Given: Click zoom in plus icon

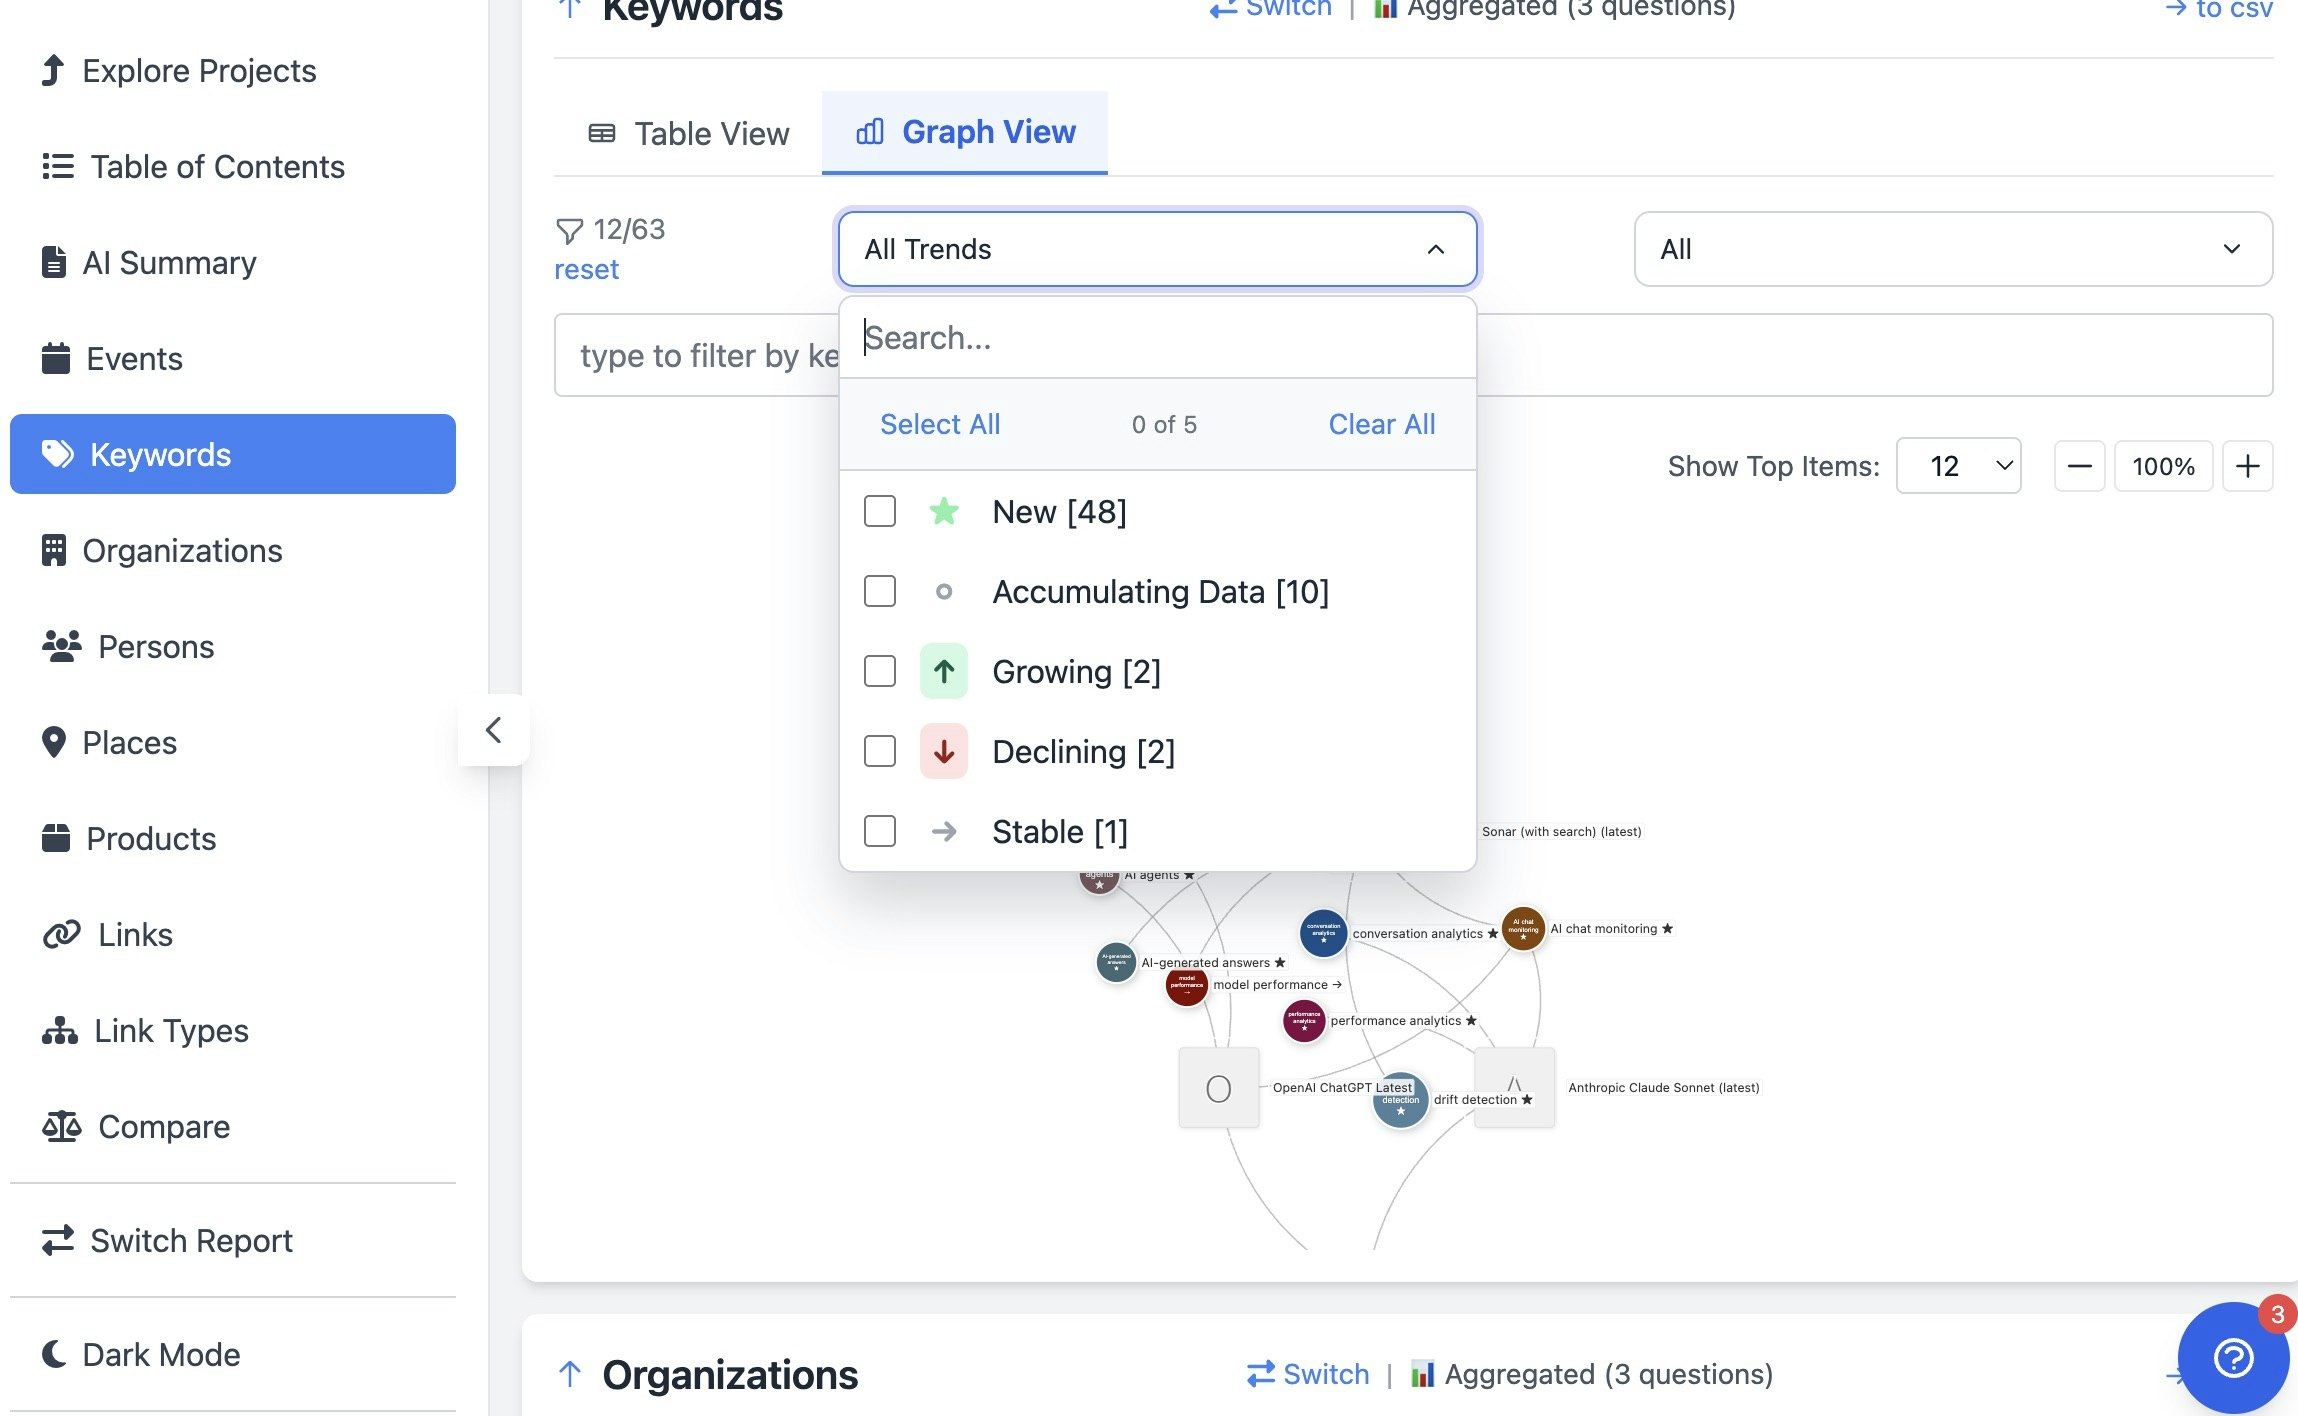Looking at the screenshot, I should (2247, 466).
